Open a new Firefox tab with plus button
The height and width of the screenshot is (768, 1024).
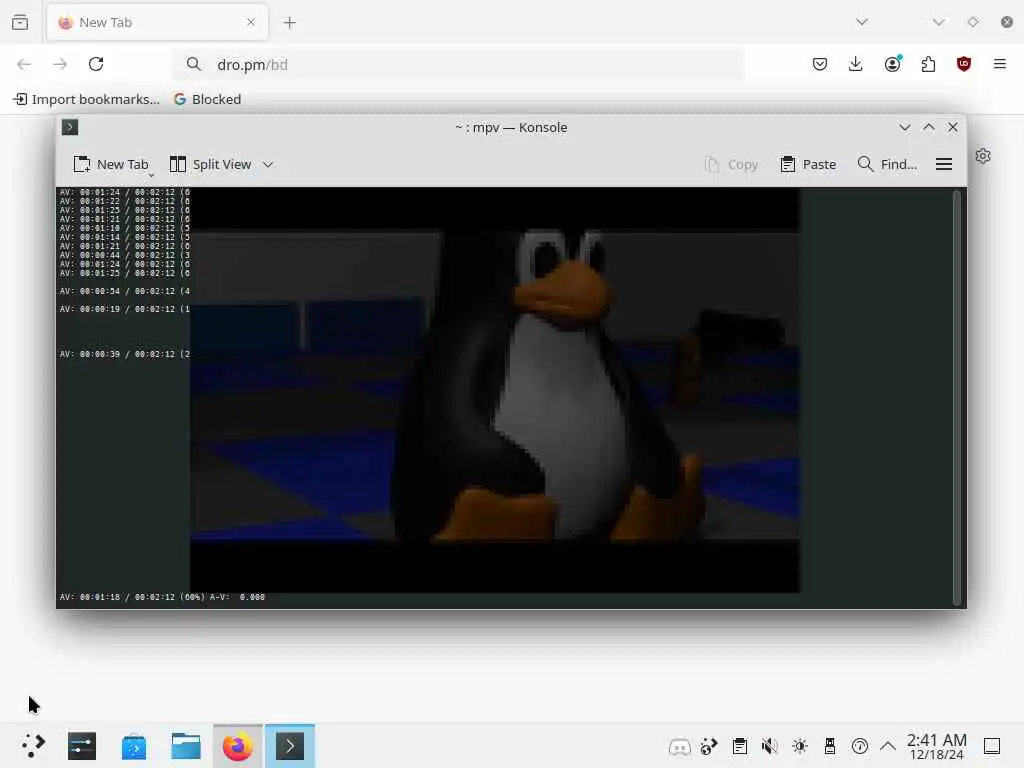[289, 23]
